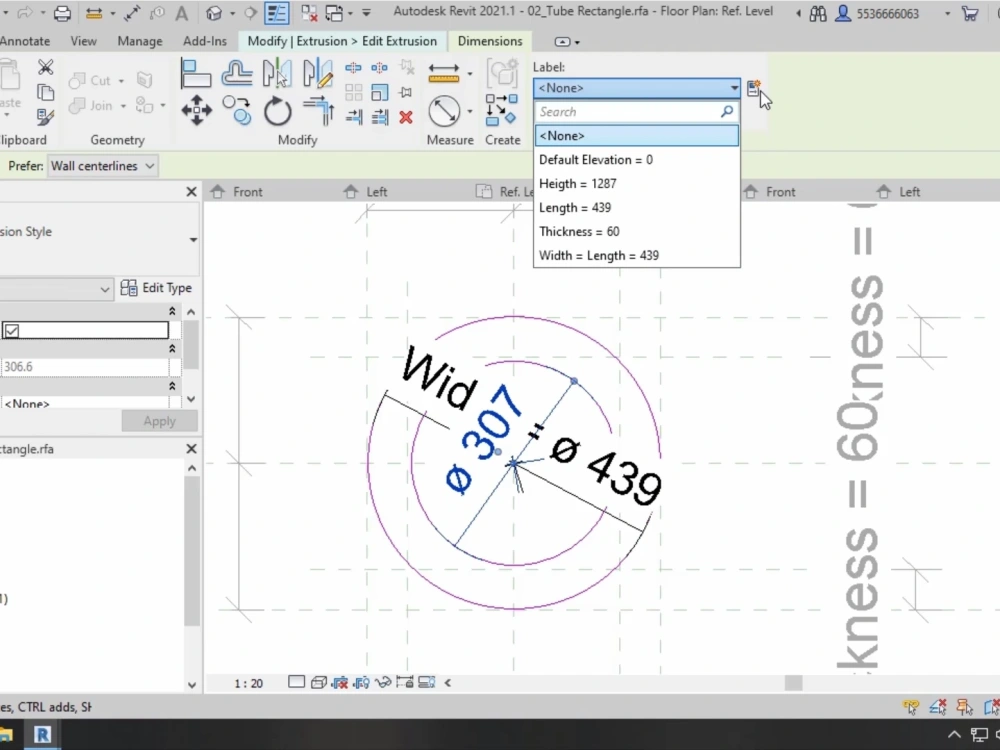The image size is (1000, 750).
Task: Expand the Join geometry dropdown arrow
Action: tap(123, 106)
